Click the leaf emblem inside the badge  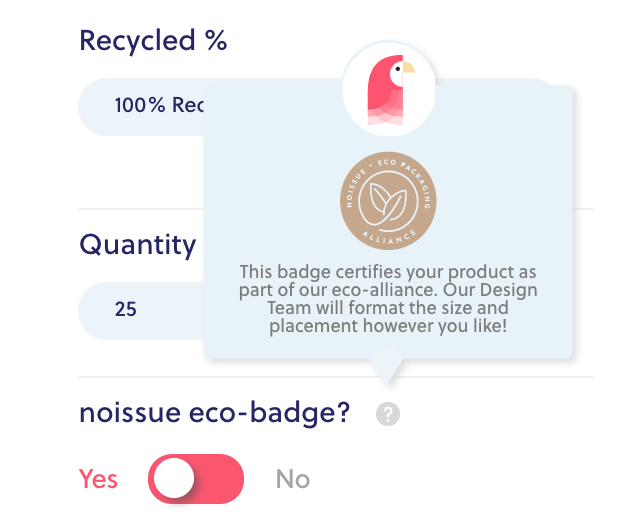coord(388,201)
